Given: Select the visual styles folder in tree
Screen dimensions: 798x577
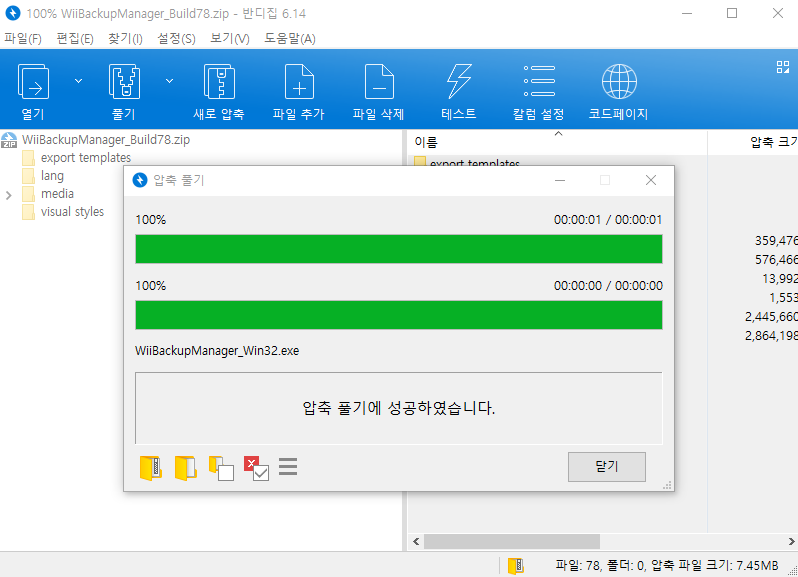Looking at the screenshot, I should [x=72, y=212].
